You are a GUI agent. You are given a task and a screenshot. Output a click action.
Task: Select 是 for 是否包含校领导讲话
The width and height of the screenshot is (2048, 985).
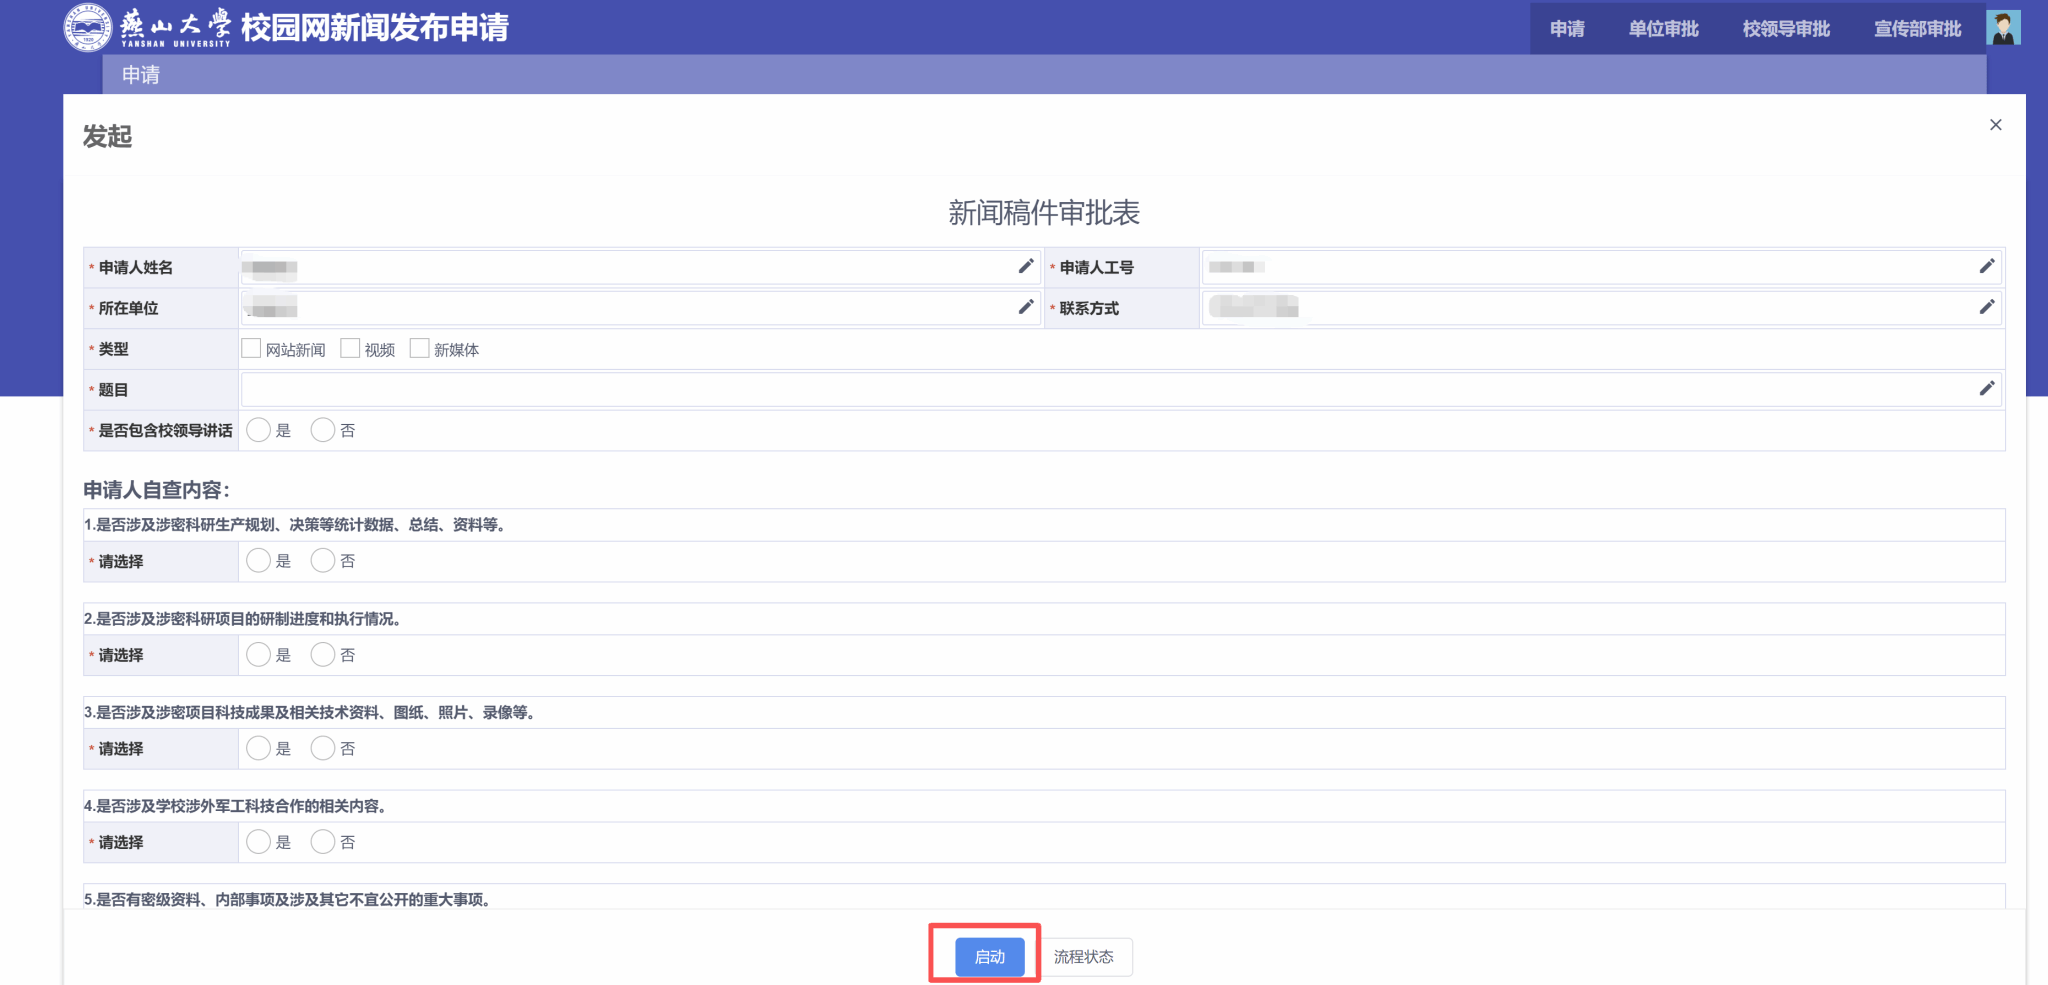pos(258,430)
